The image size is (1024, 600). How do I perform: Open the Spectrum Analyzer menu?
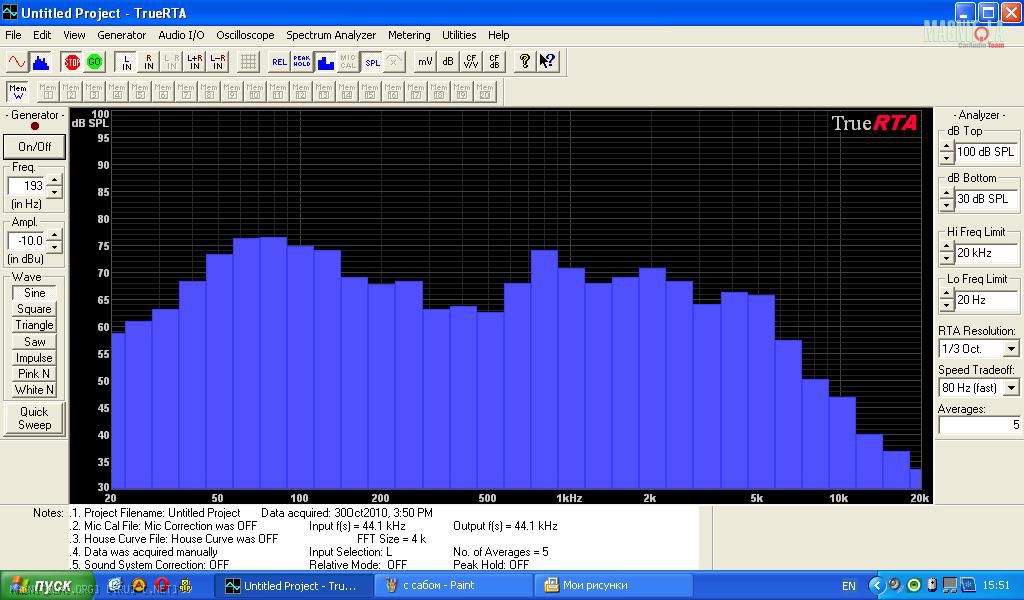coord(331,35)
